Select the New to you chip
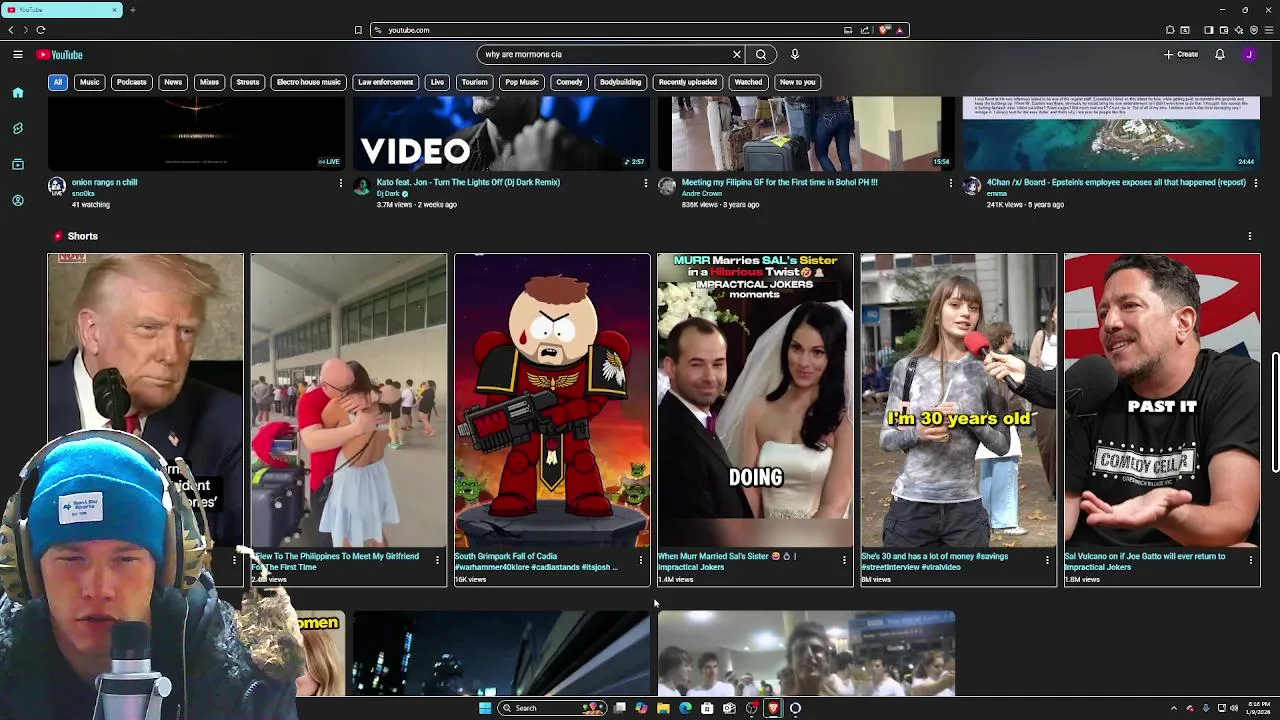1280x720 pixels. coord(798,82)
